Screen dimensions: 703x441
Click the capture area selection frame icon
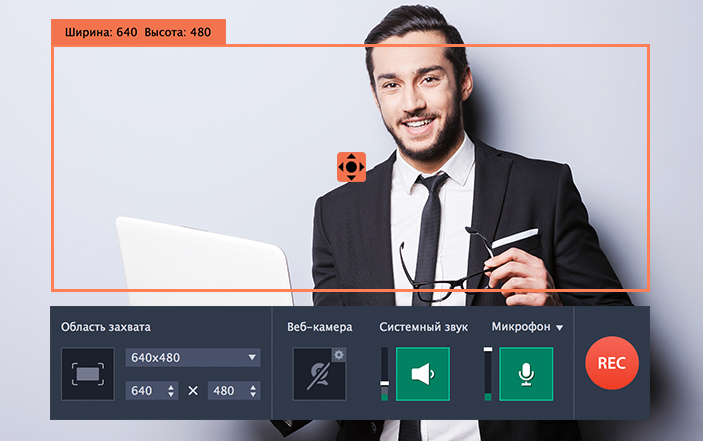coord(87,374)
